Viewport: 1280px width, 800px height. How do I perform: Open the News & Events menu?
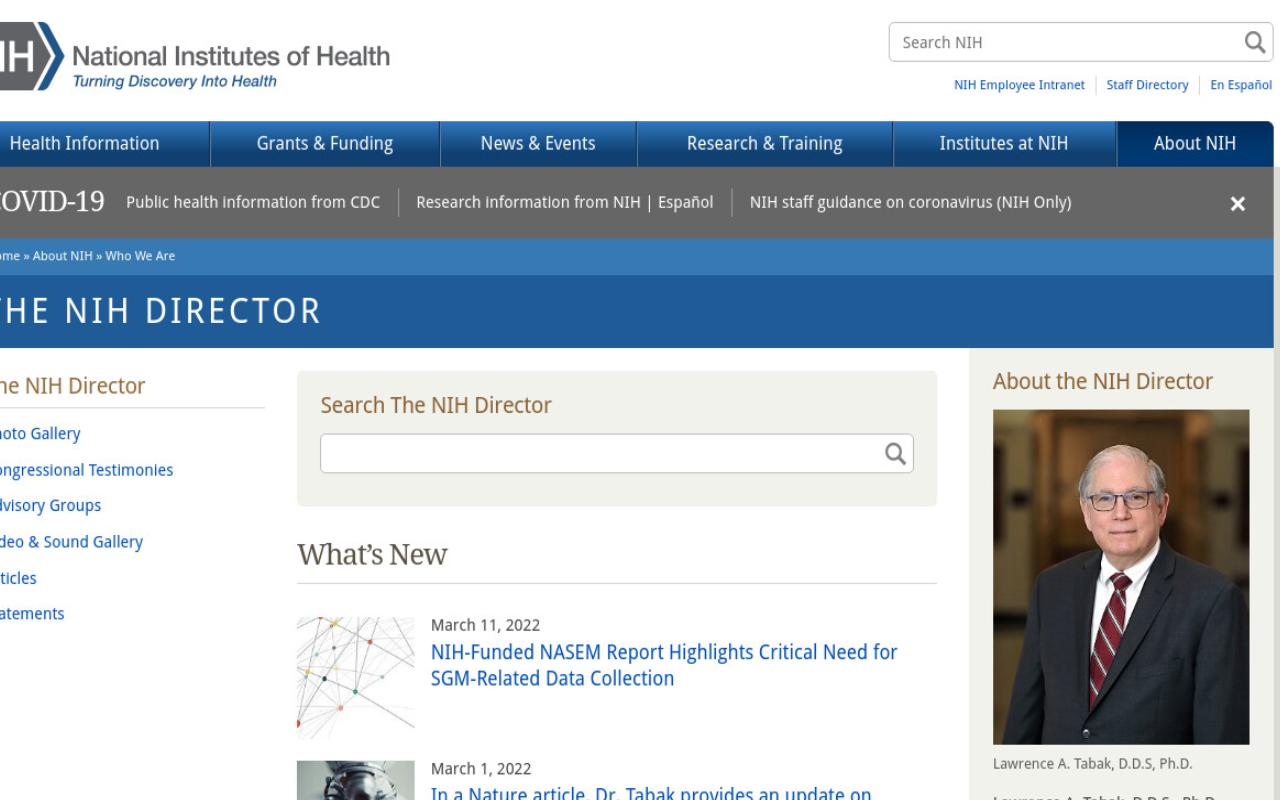(538, 143)
